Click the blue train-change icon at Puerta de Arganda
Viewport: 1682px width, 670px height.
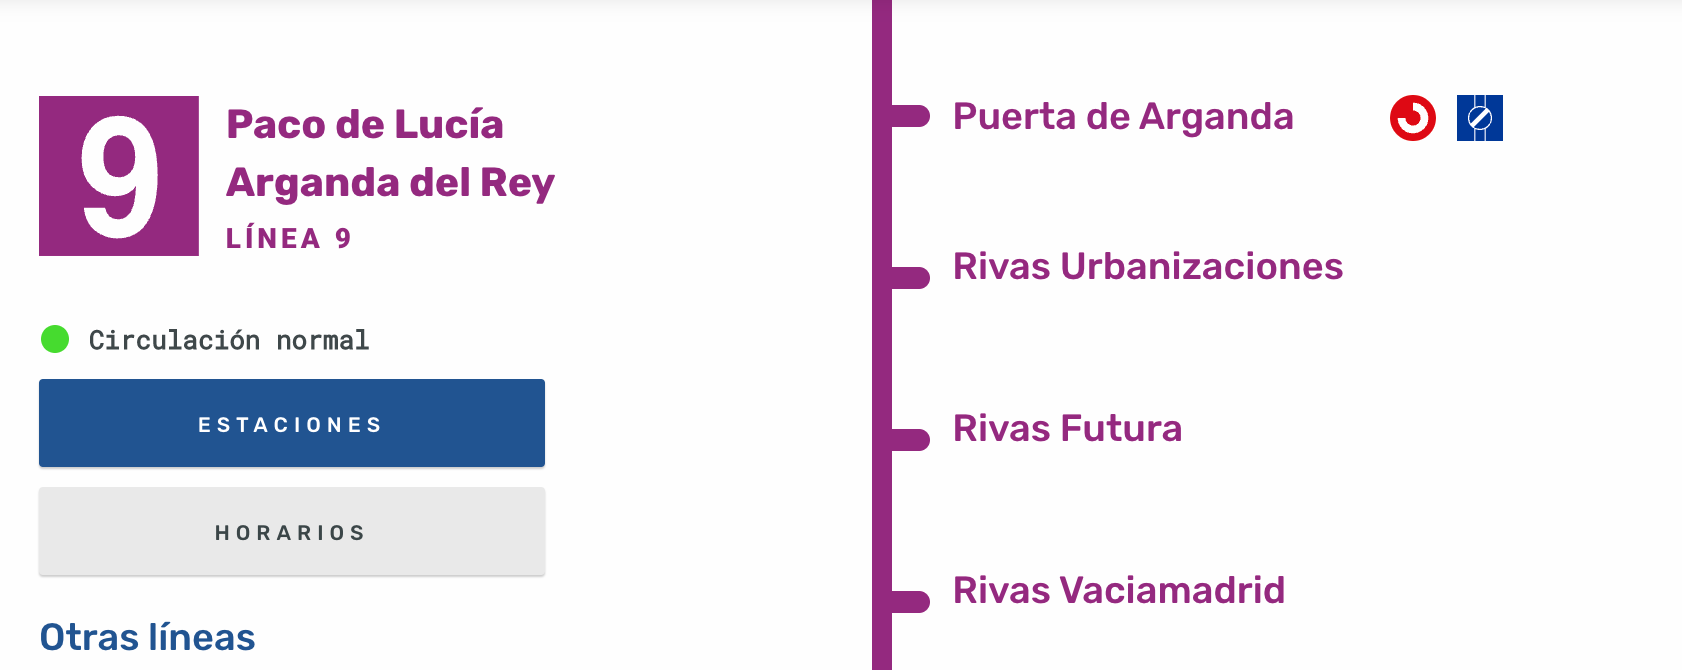click(1480, 118)
